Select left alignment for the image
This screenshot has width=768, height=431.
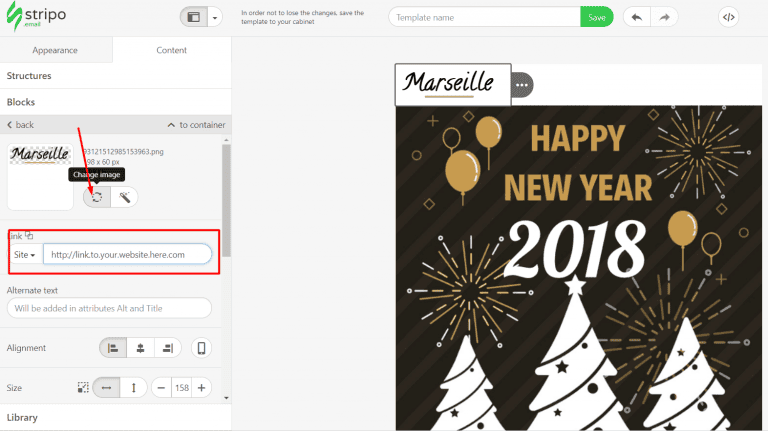tap(113, 348)
